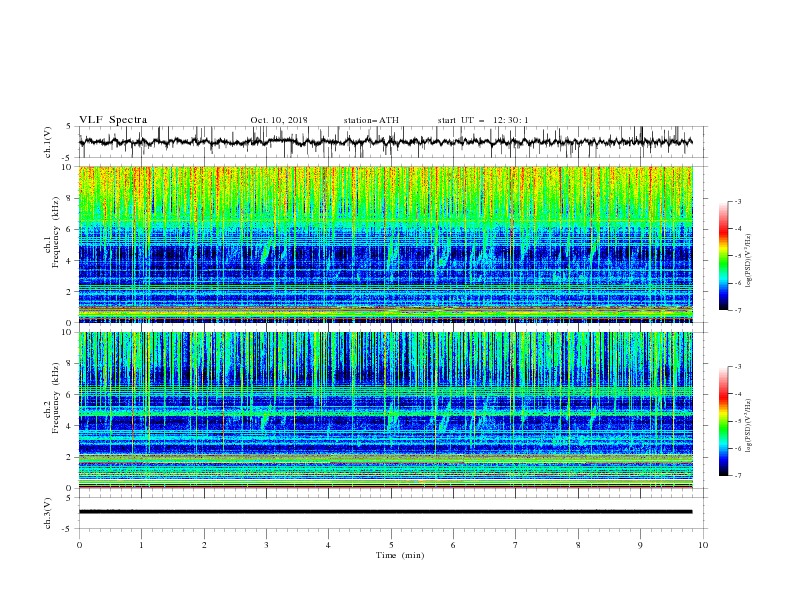This screenshot has width=792, height=612.
Task: Click the time-axis tick label "1"
Action: pos(141,545)
